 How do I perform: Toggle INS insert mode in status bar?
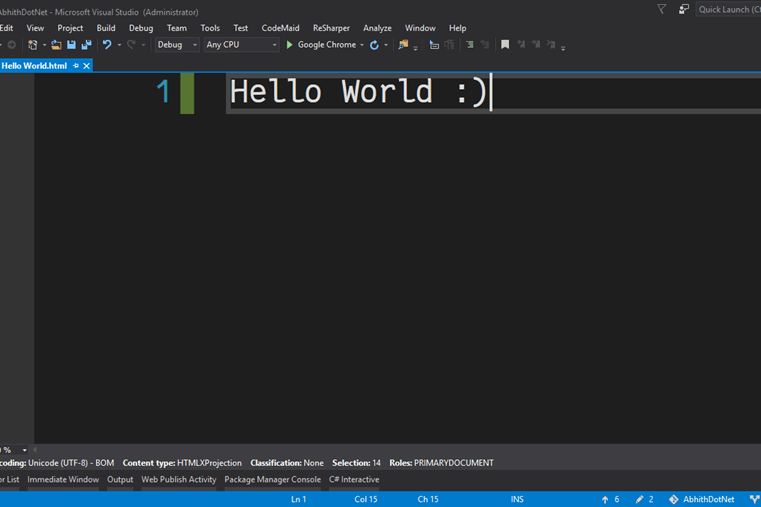(517, 499)
